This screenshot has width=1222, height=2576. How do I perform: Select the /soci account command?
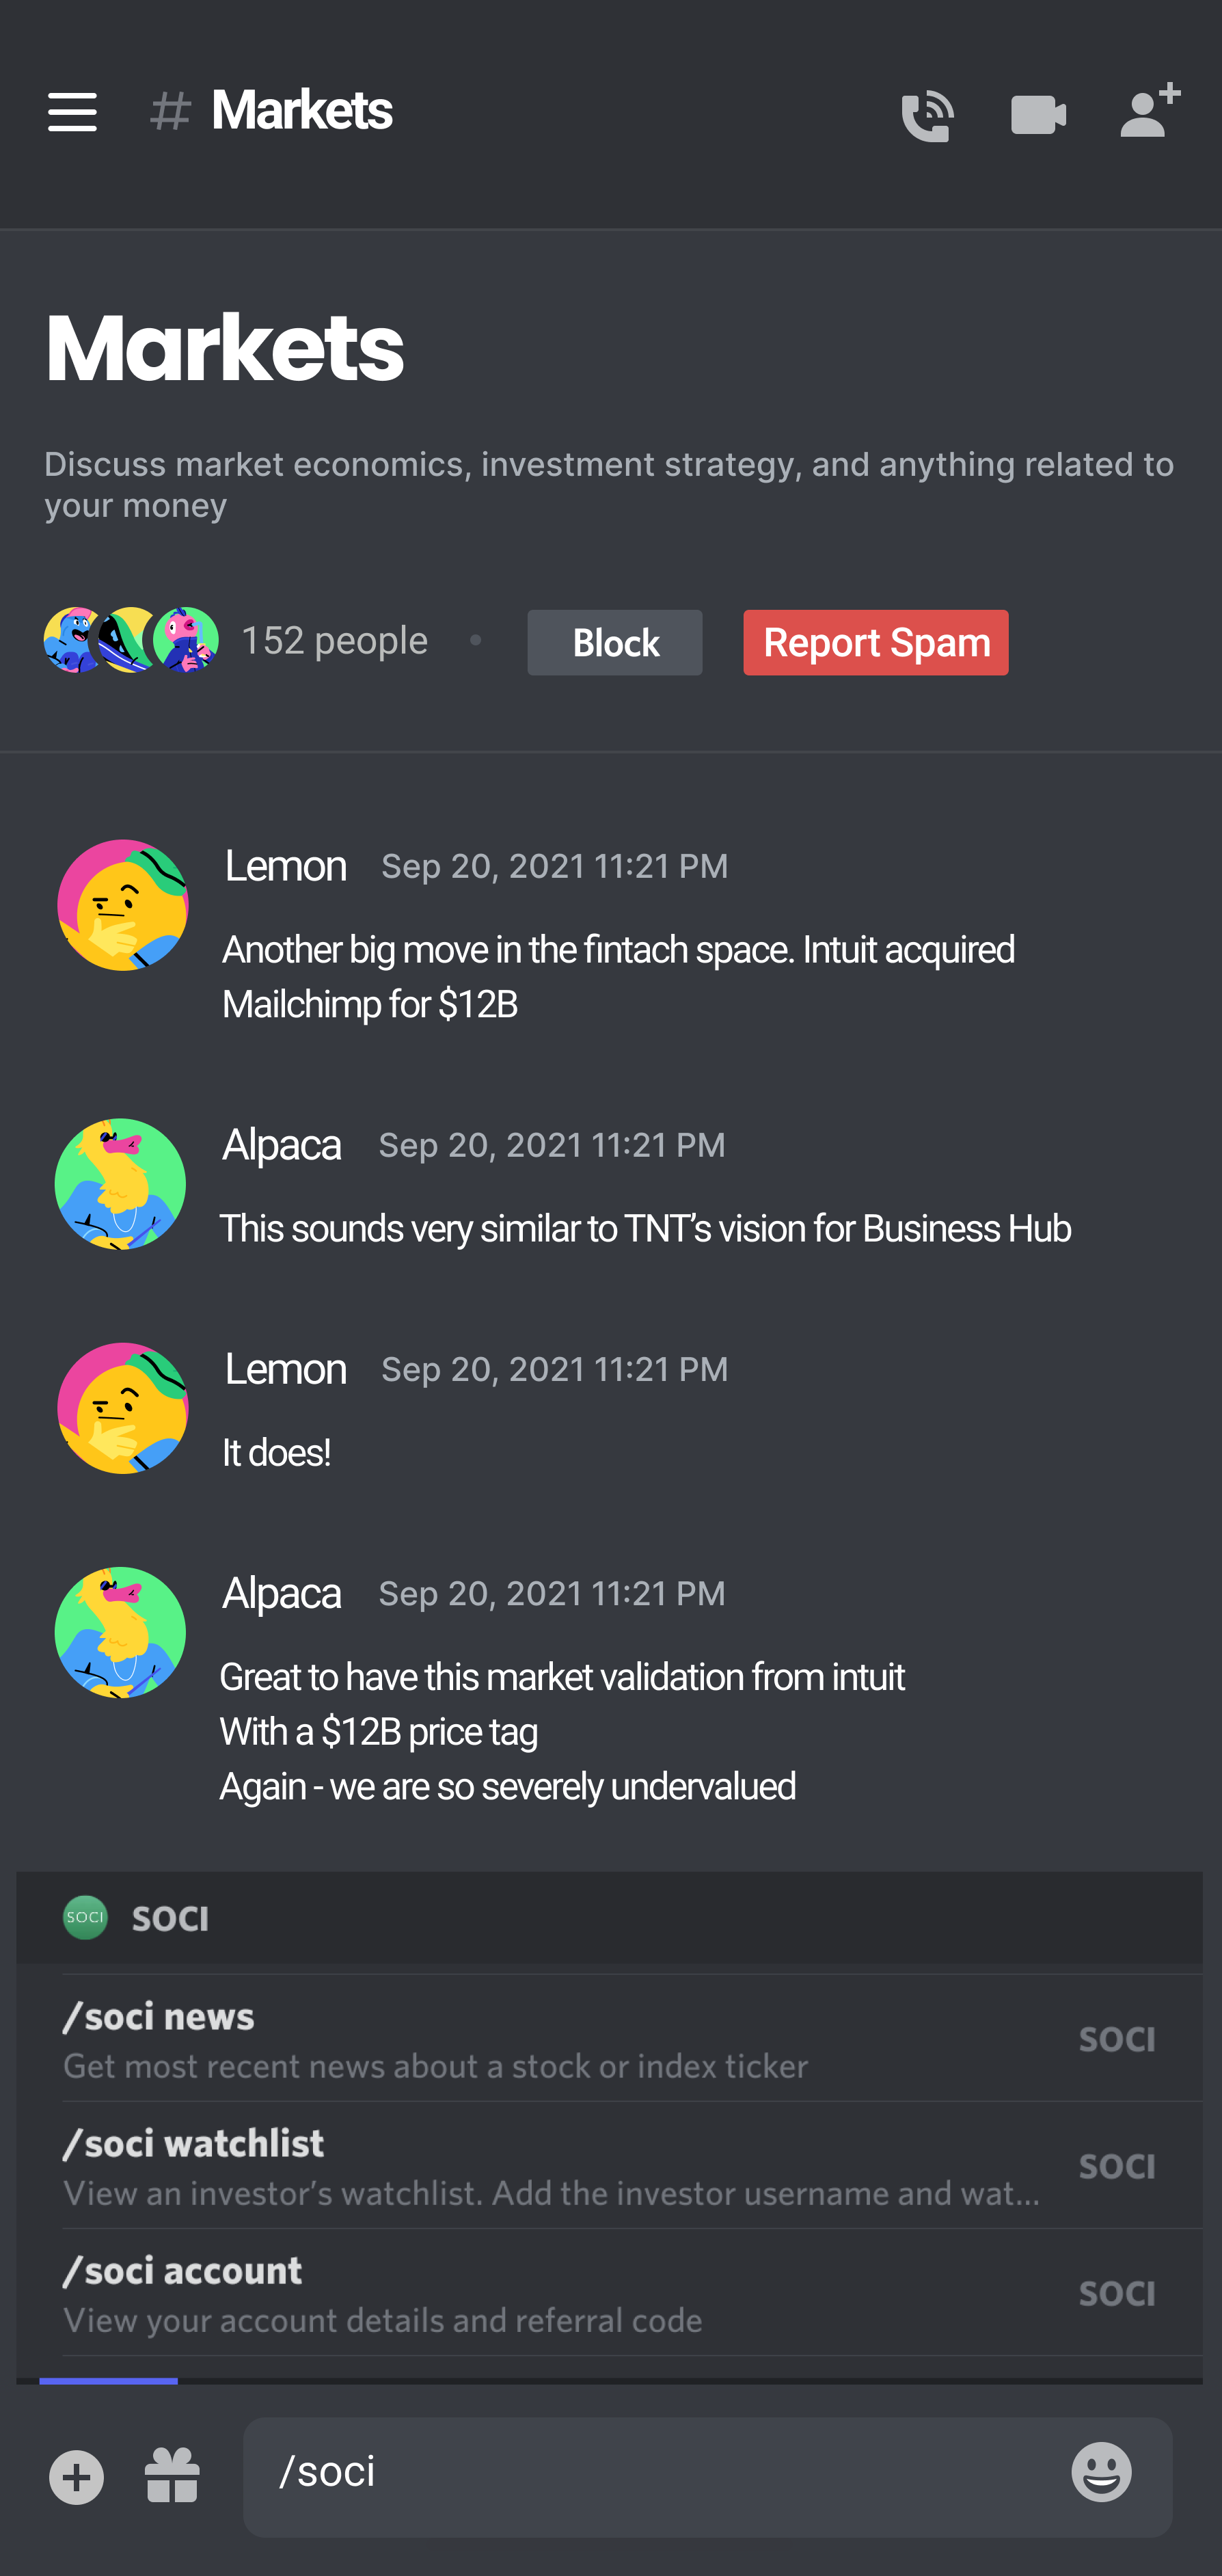(610, 2292)
